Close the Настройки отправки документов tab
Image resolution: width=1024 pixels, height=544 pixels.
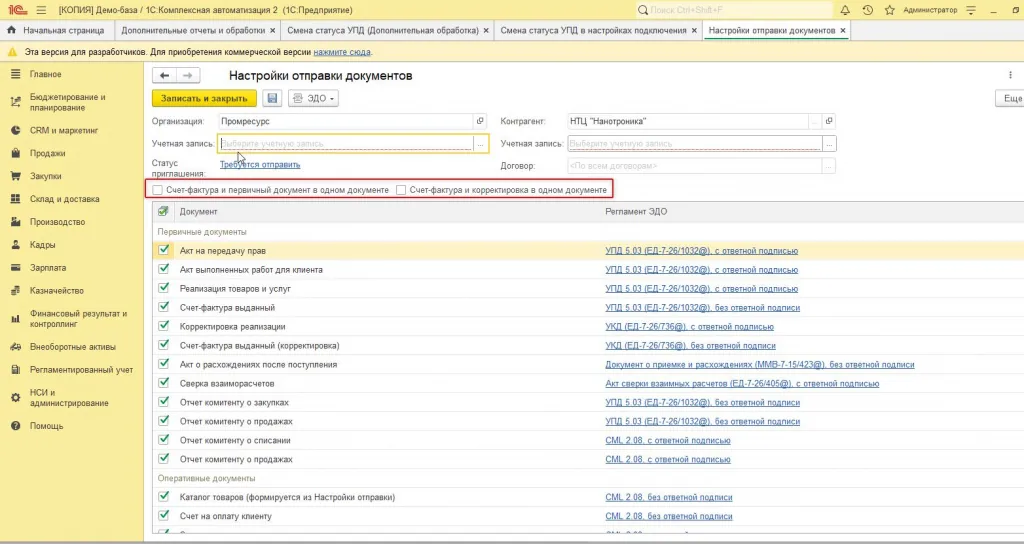click(843, 30)
